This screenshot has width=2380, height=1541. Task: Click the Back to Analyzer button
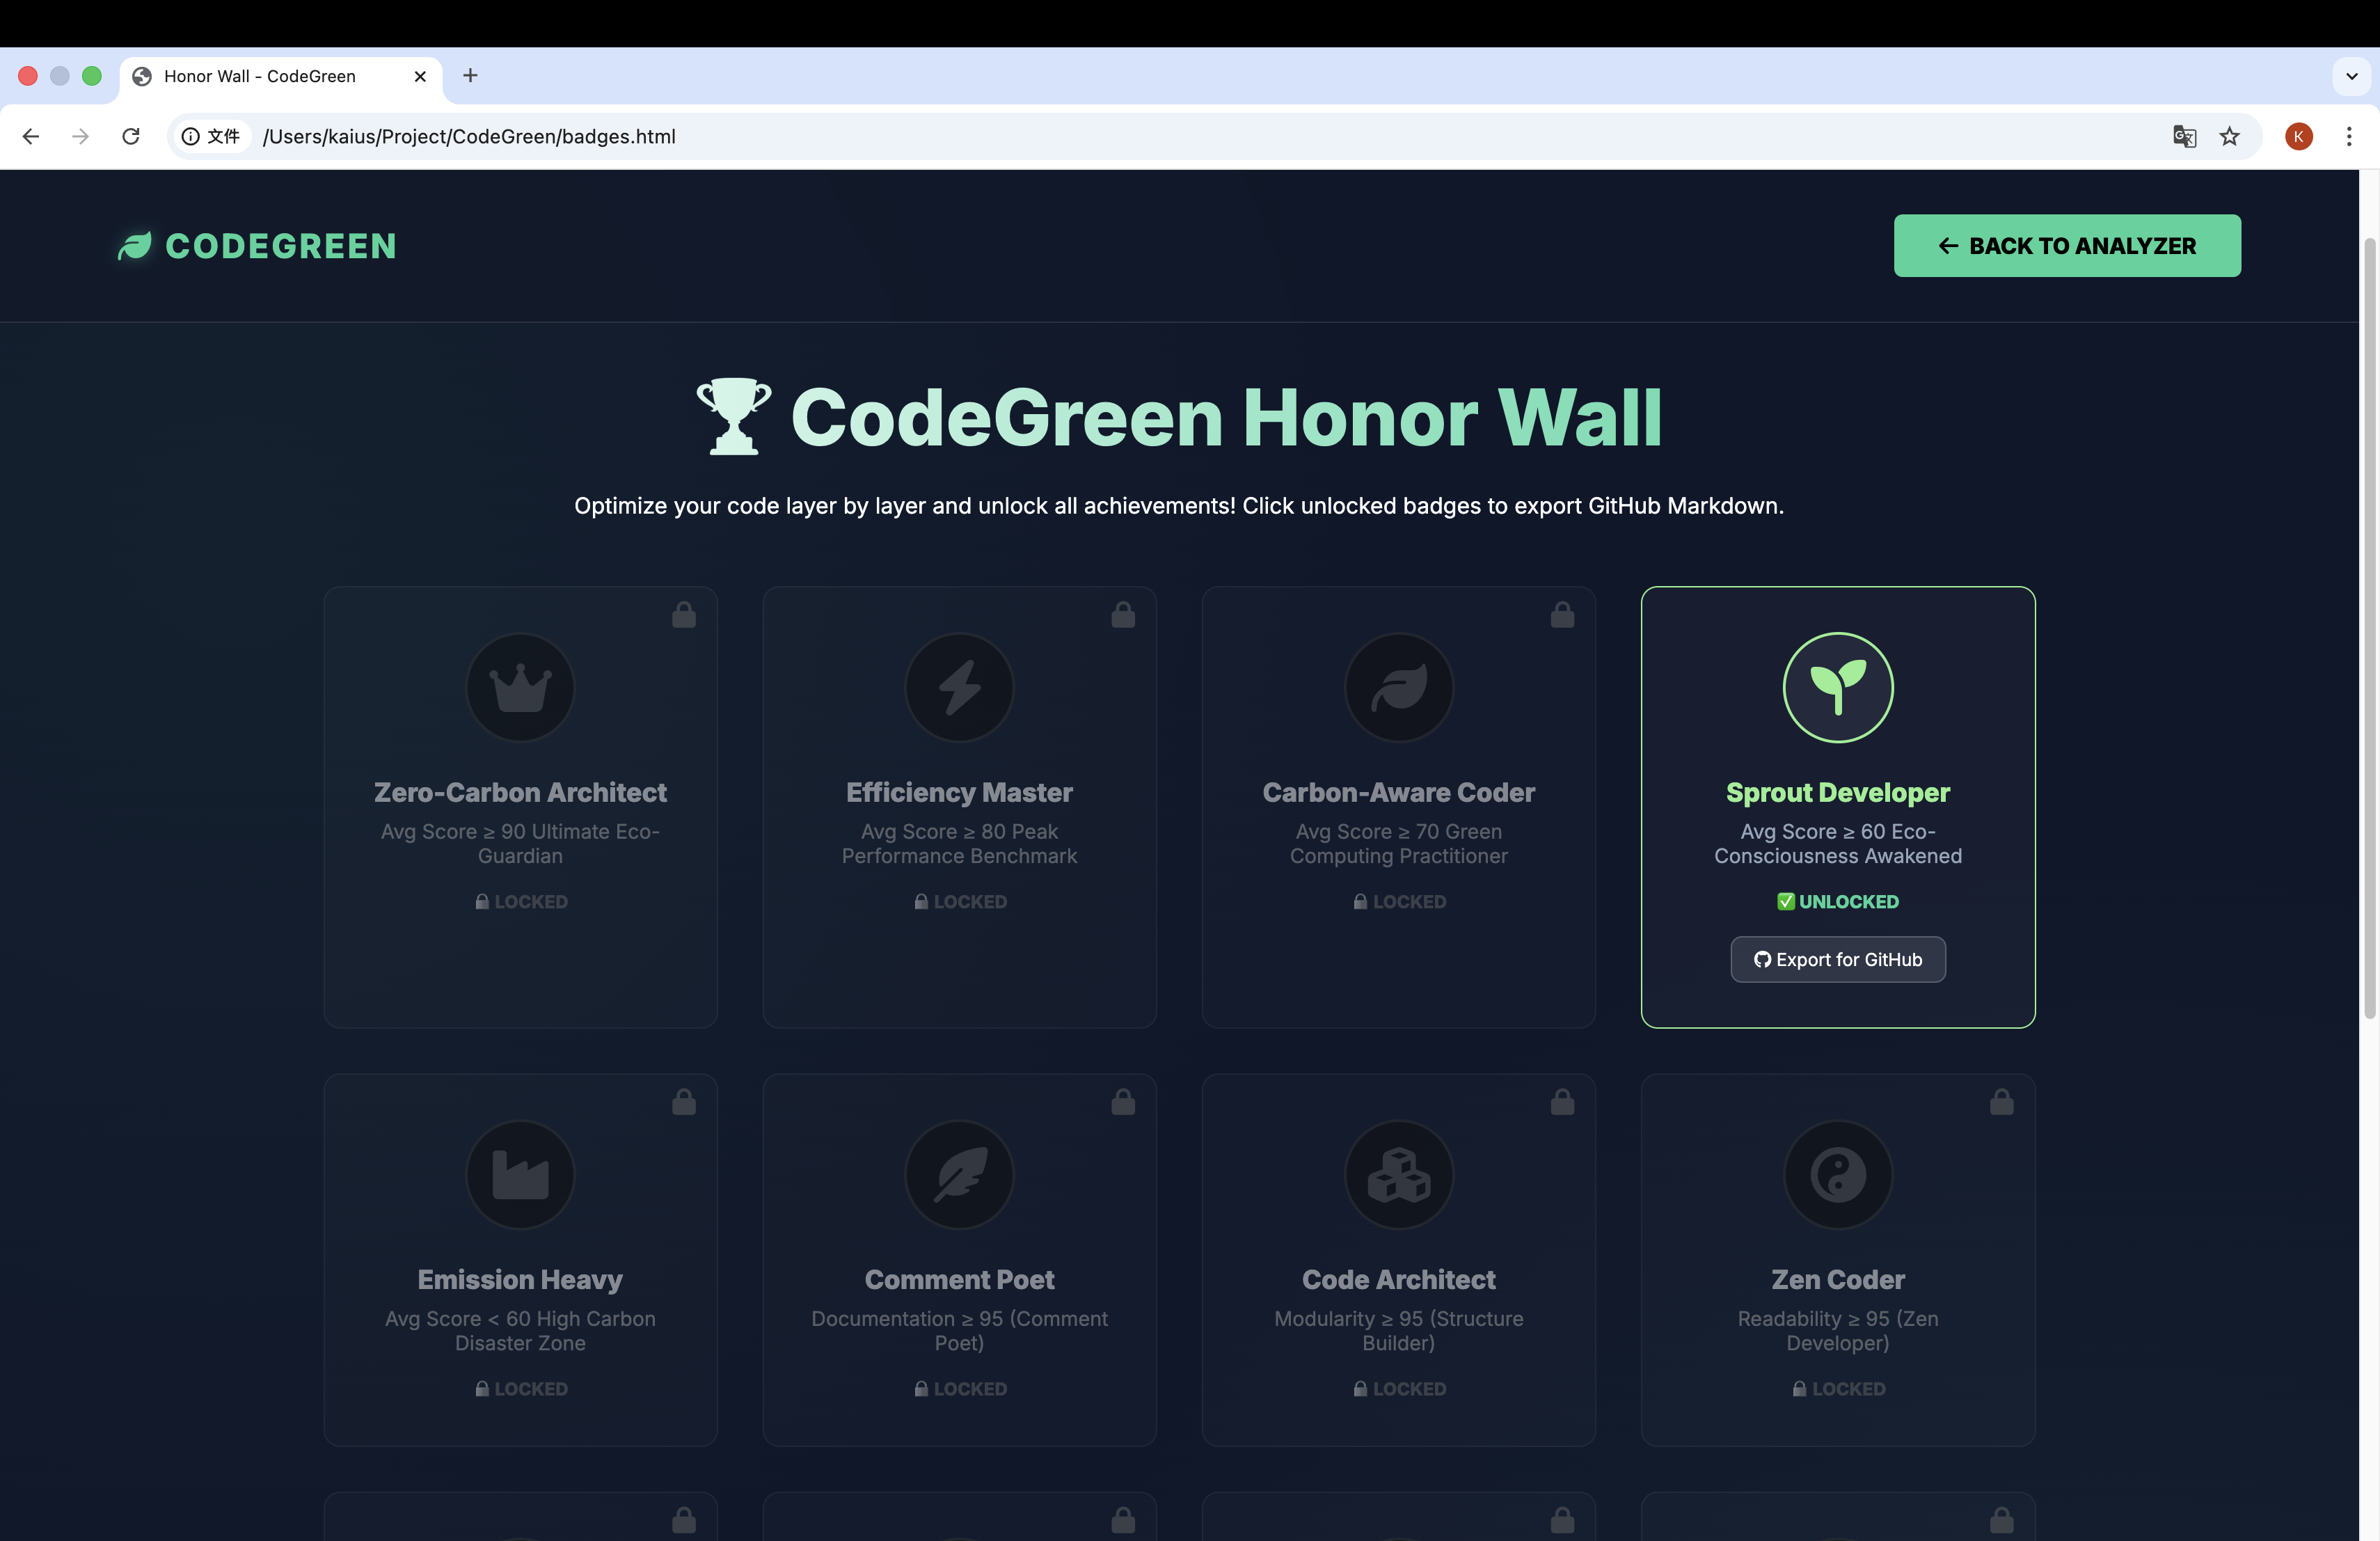point(2066,246)
